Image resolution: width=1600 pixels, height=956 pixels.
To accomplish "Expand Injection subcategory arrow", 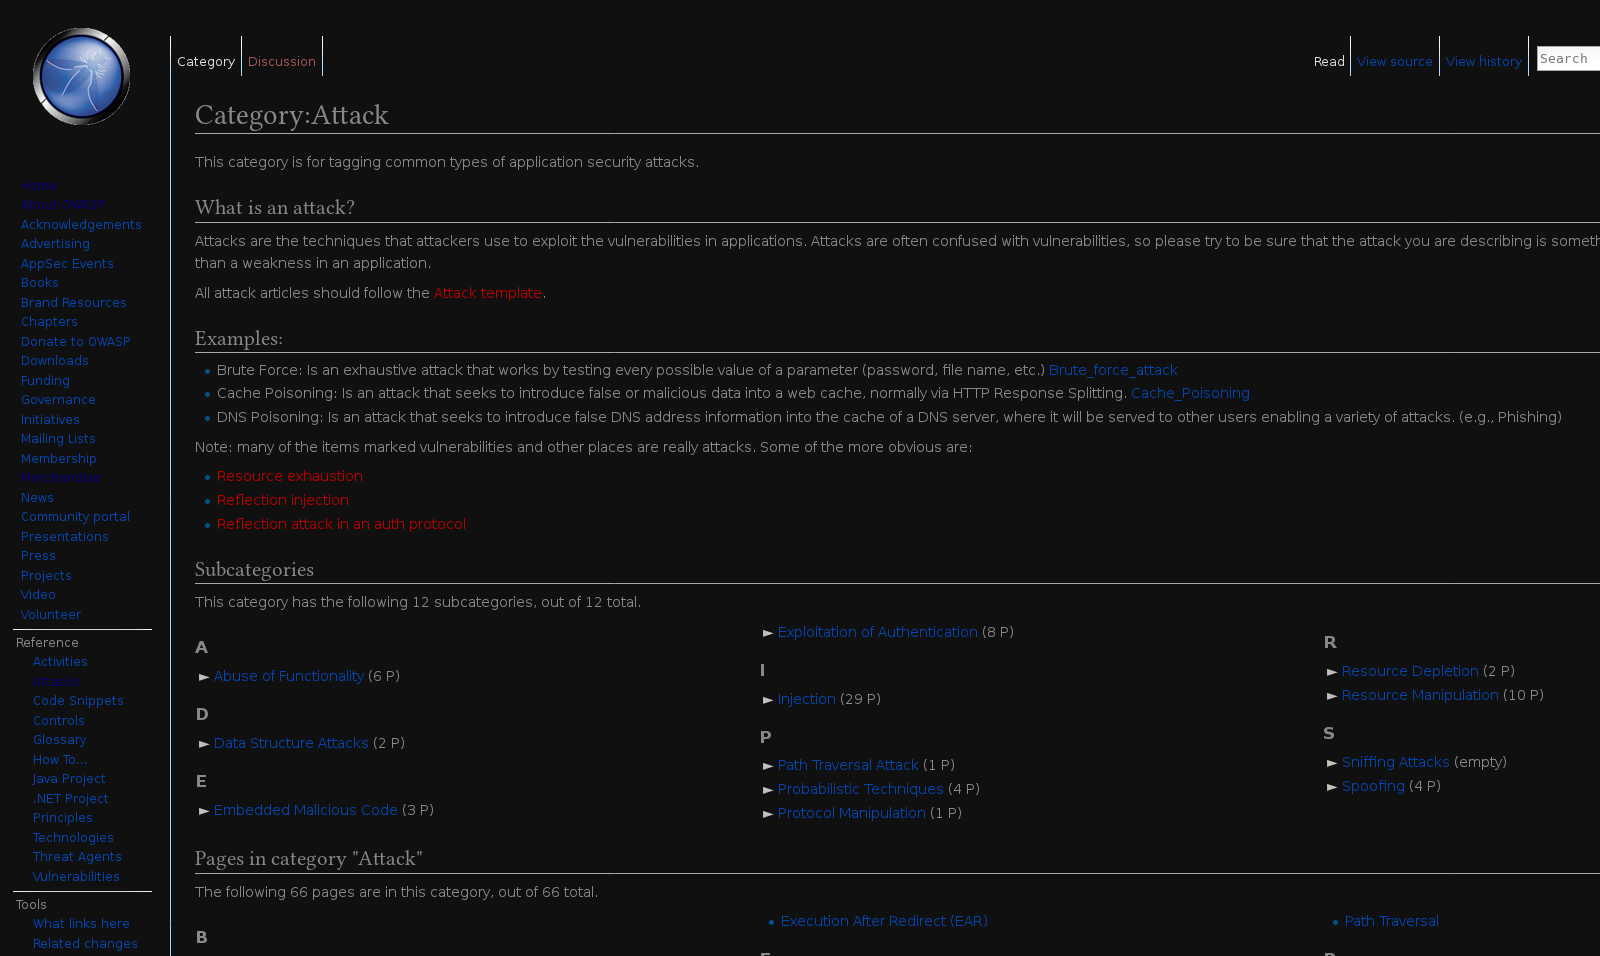I will pos(768,700).
